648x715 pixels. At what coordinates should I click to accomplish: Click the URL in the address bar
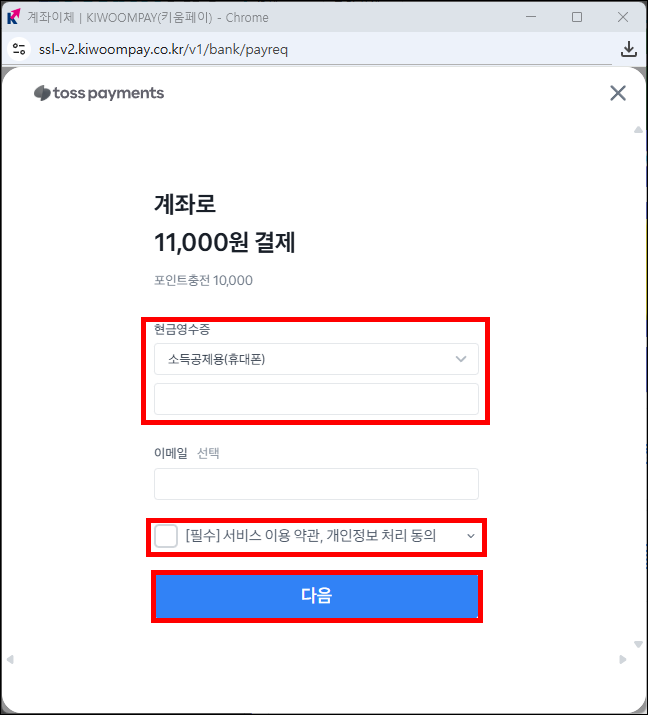163,49
